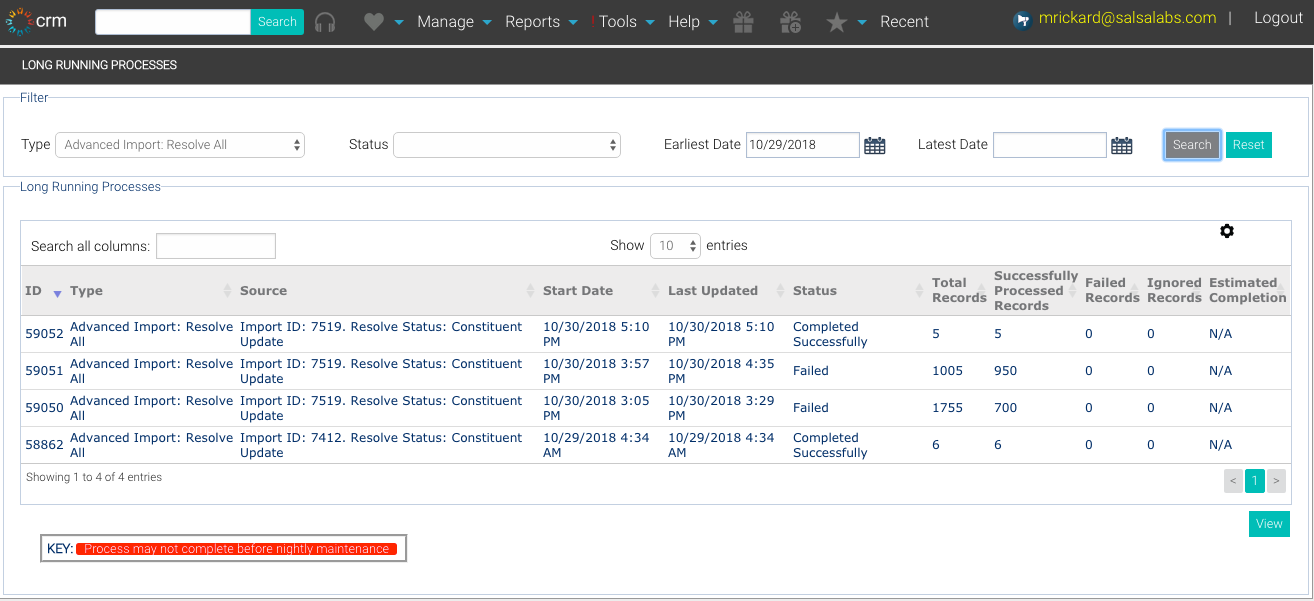Screen dimensions: 1314x601
Task: Open the heart favorites icon
Action: tap(374, 22)
